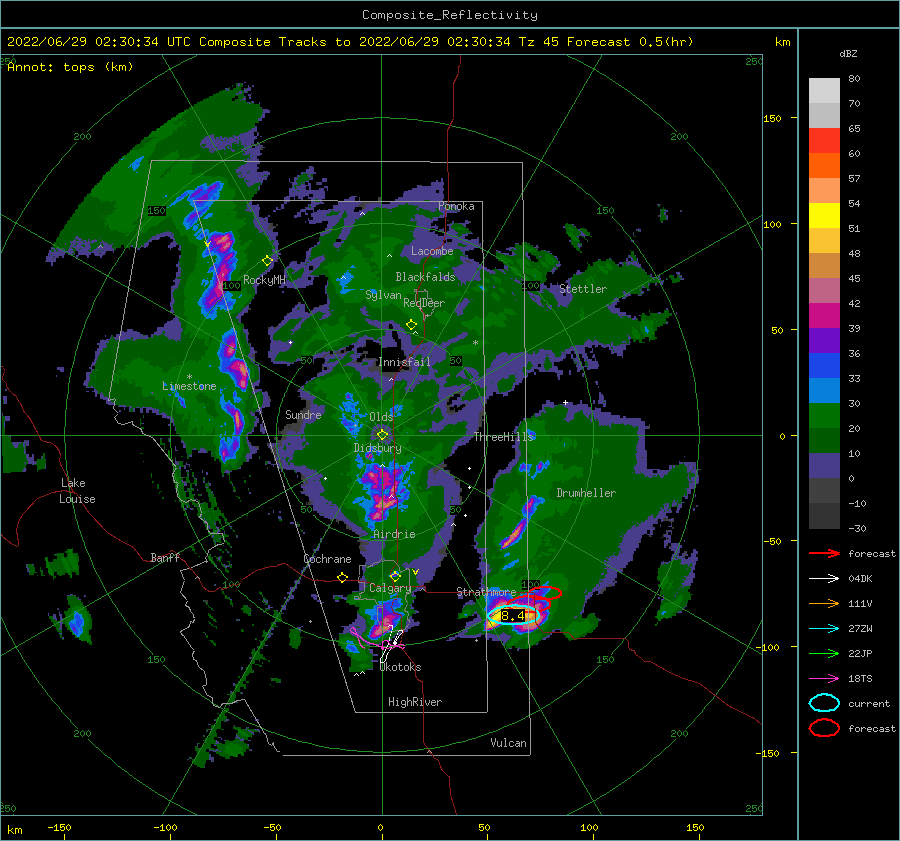The width and height of the screenshot is (900, 841).
Task: Click the light gray 70–80 dBZ swatch
Action: coord(824,91)
